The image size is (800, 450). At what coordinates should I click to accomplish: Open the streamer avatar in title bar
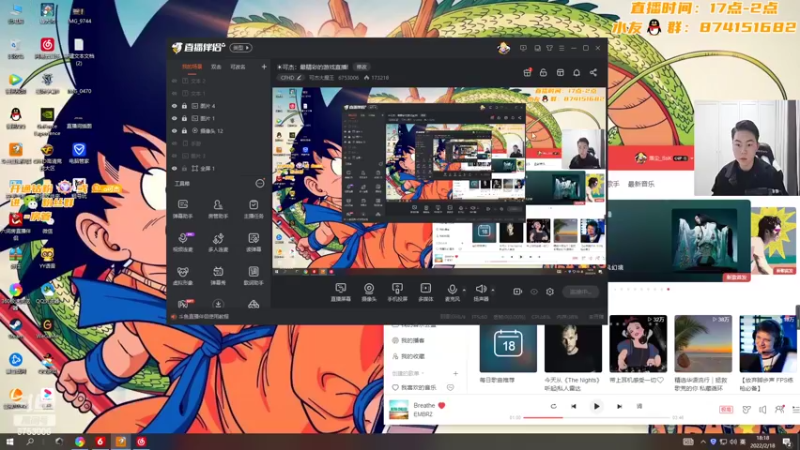504,48
